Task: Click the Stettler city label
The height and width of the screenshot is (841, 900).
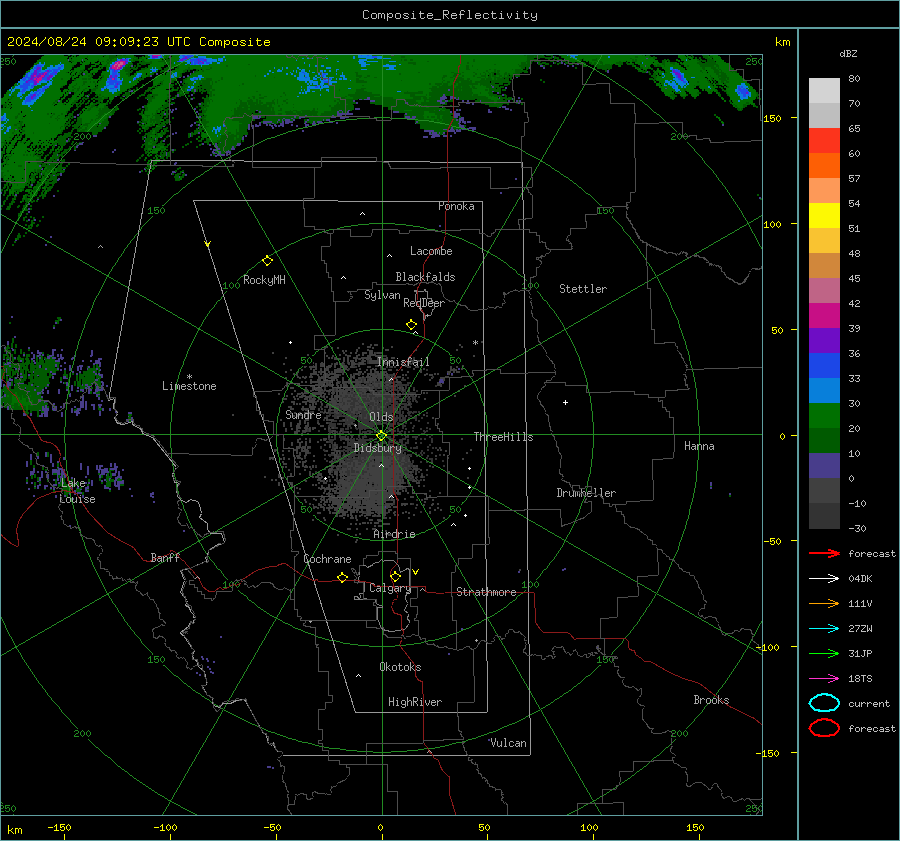Action: tap(583, 289)
